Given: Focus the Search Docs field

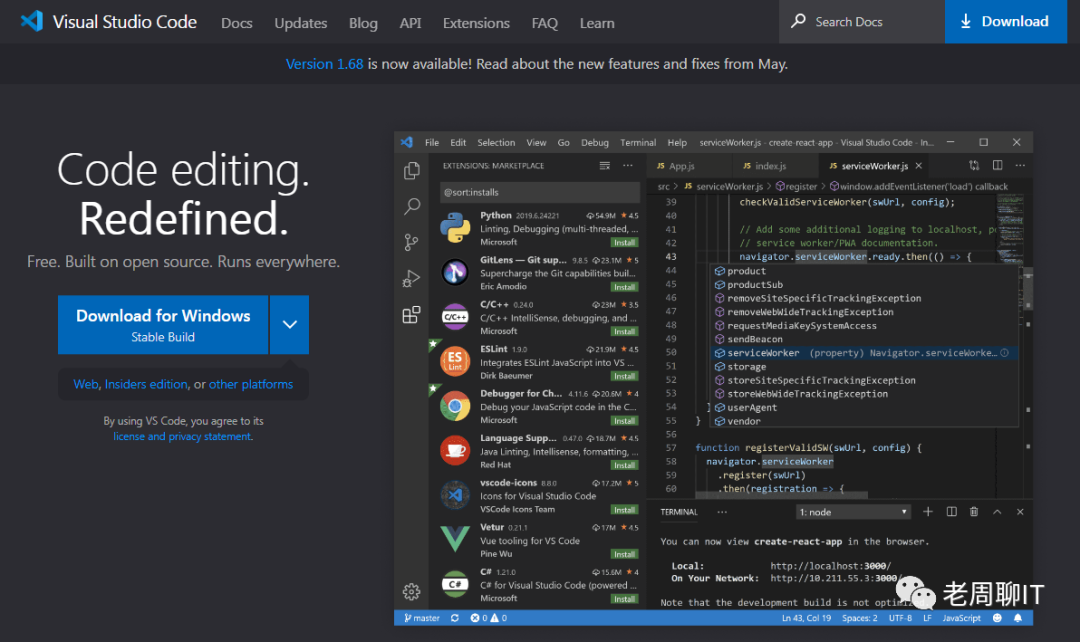Looking at the screenshot, I should (862, 21).
